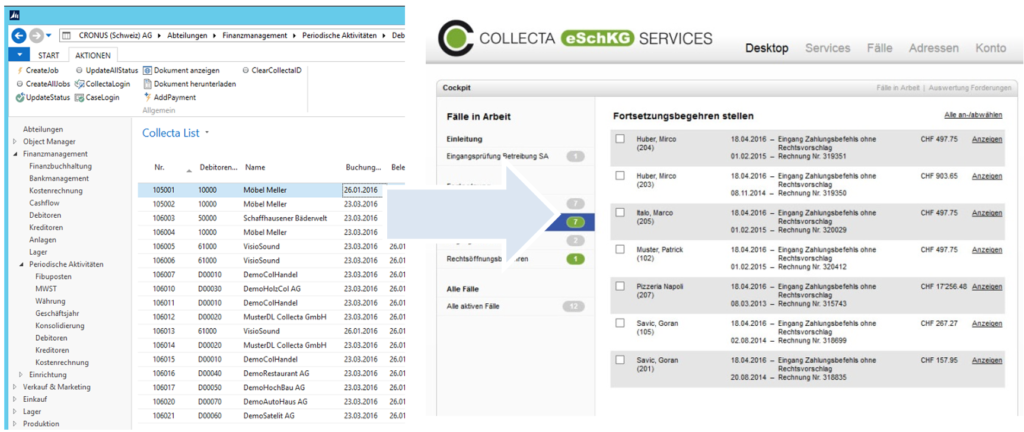The image size is (1024, 432).
Task: Tick the checkbox for Savic, Goran (201)
Action: pos(620,359)
